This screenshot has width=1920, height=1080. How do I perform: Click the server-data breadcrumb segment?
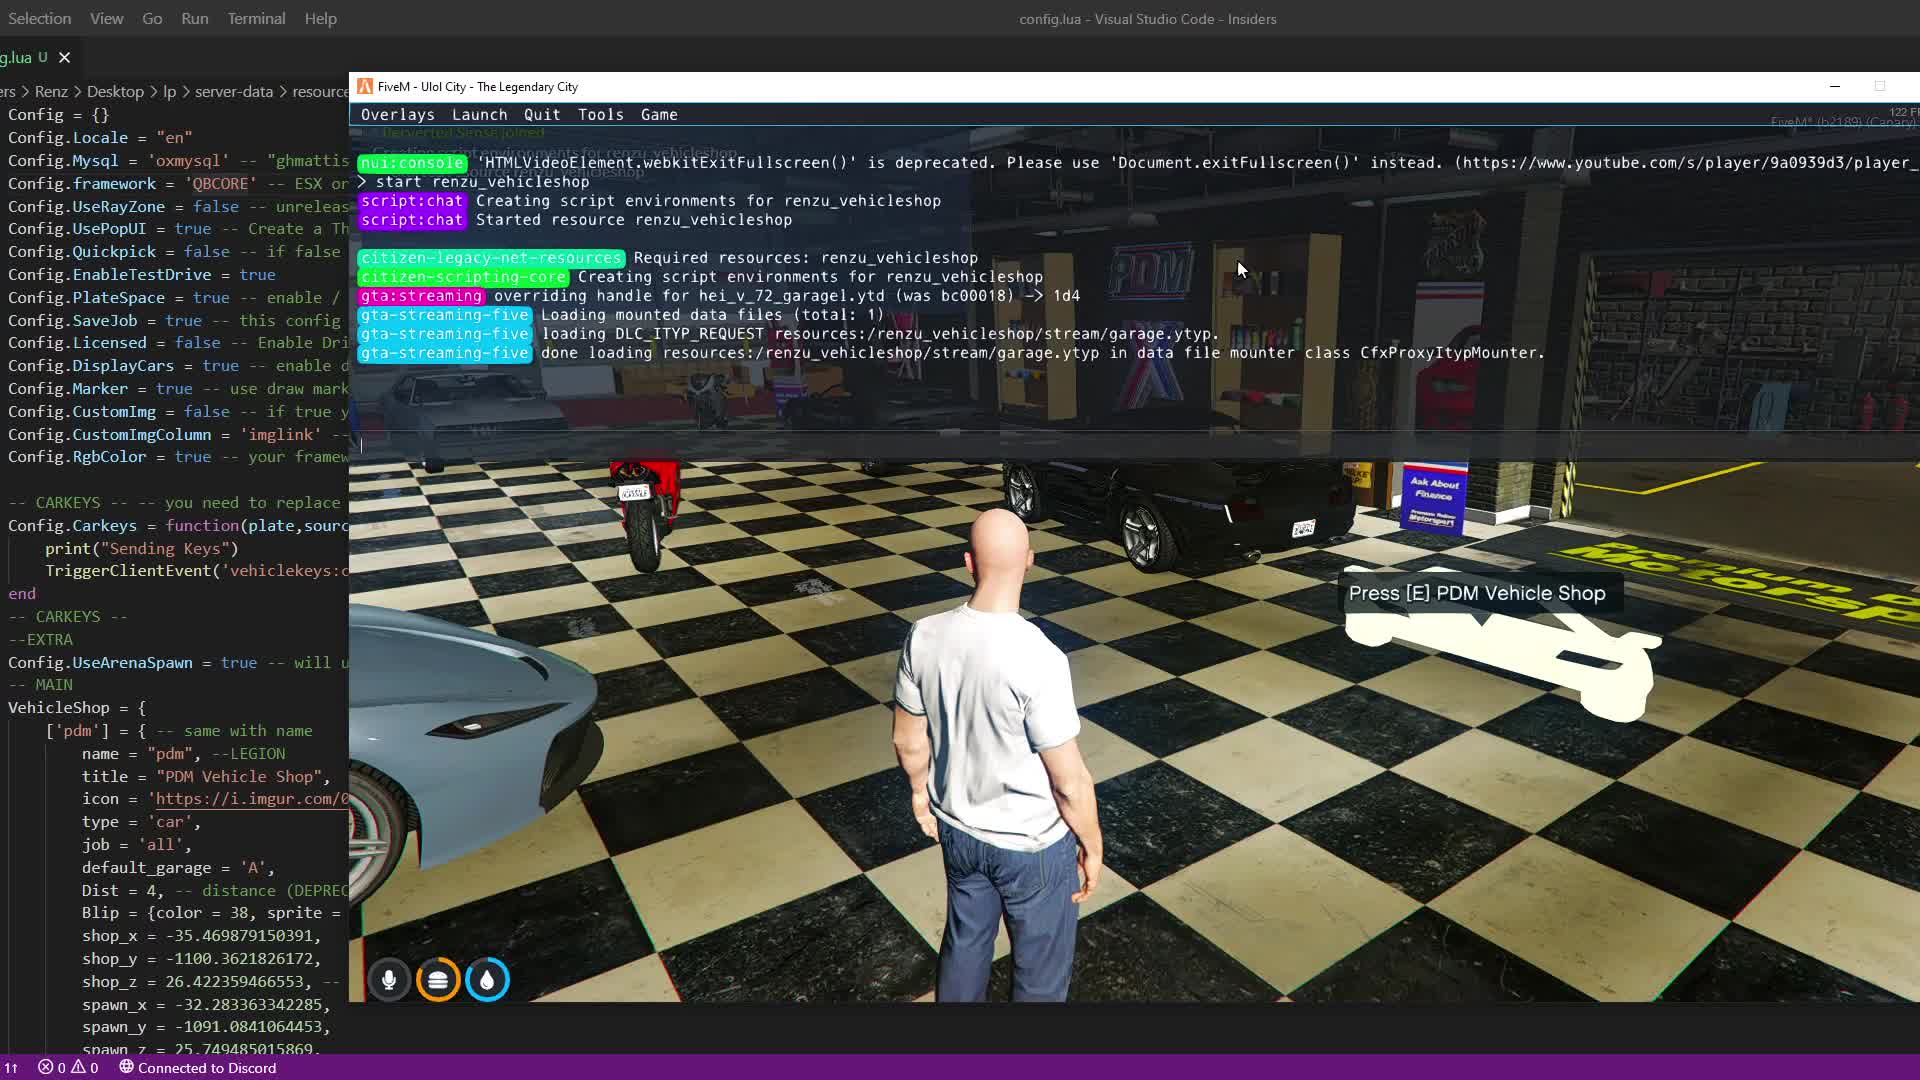(x=233, y=92)
